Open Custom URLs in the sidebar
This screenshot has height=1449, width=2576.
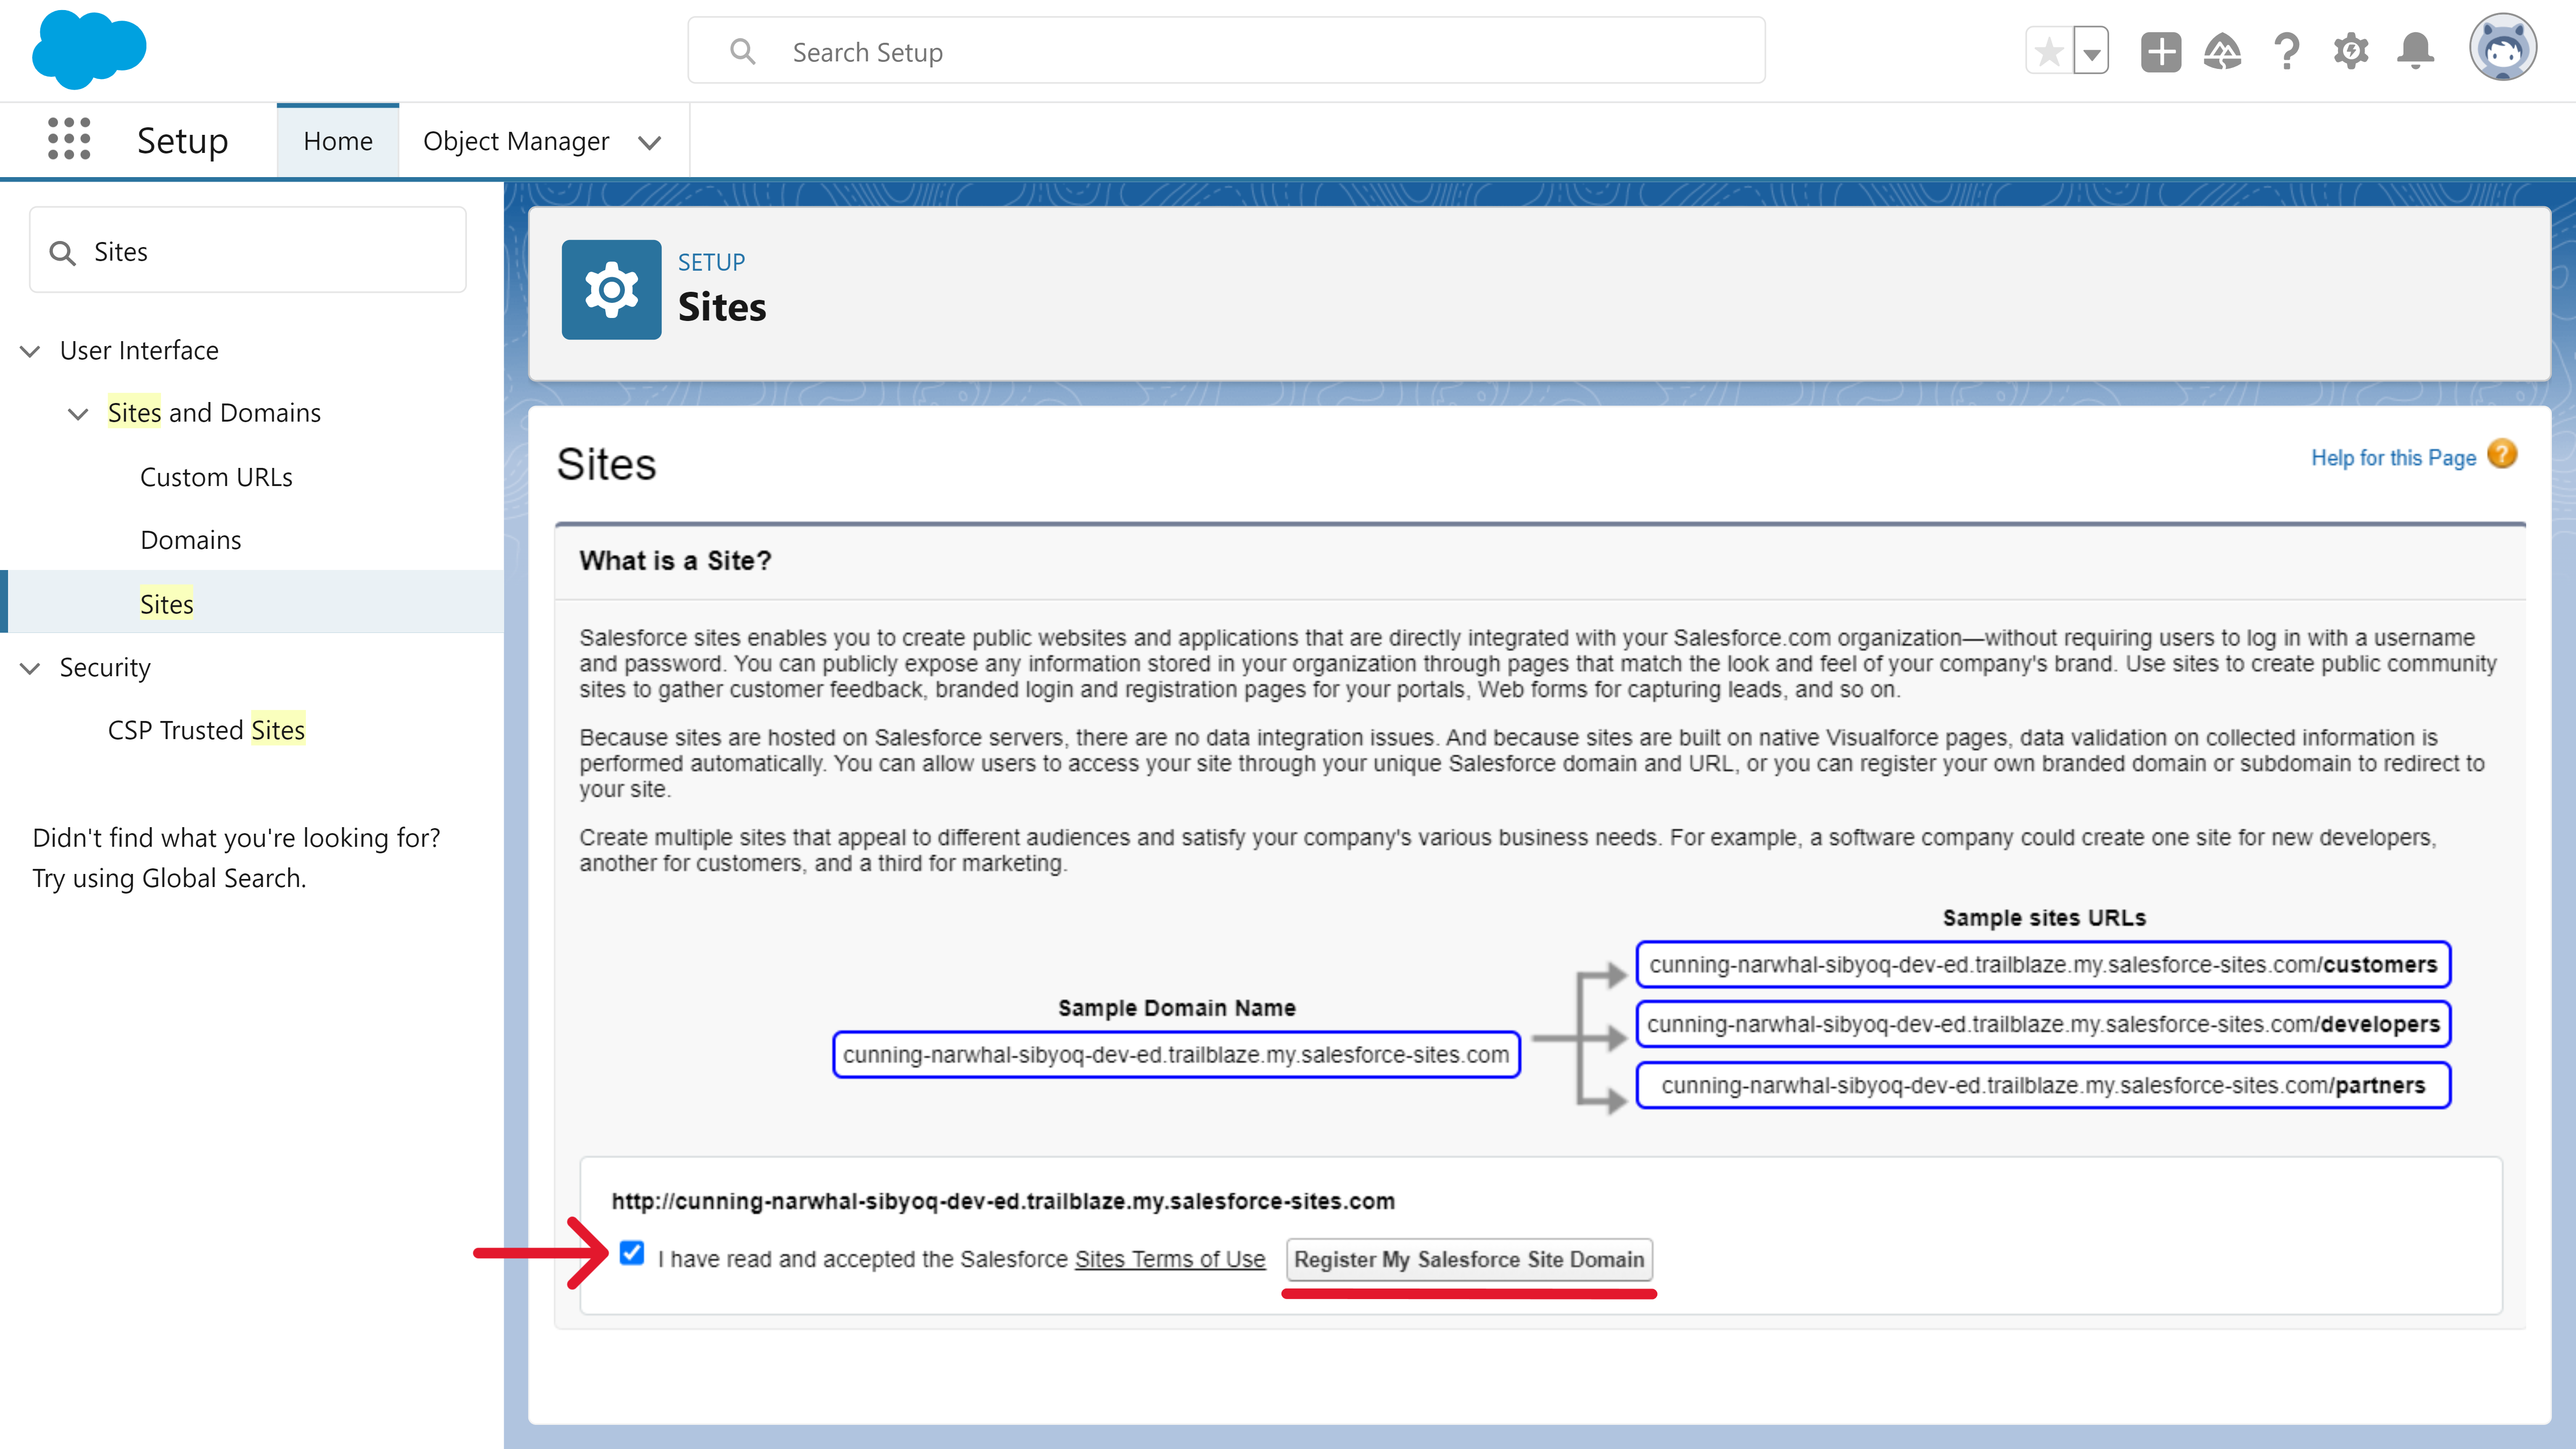(216, 477)
